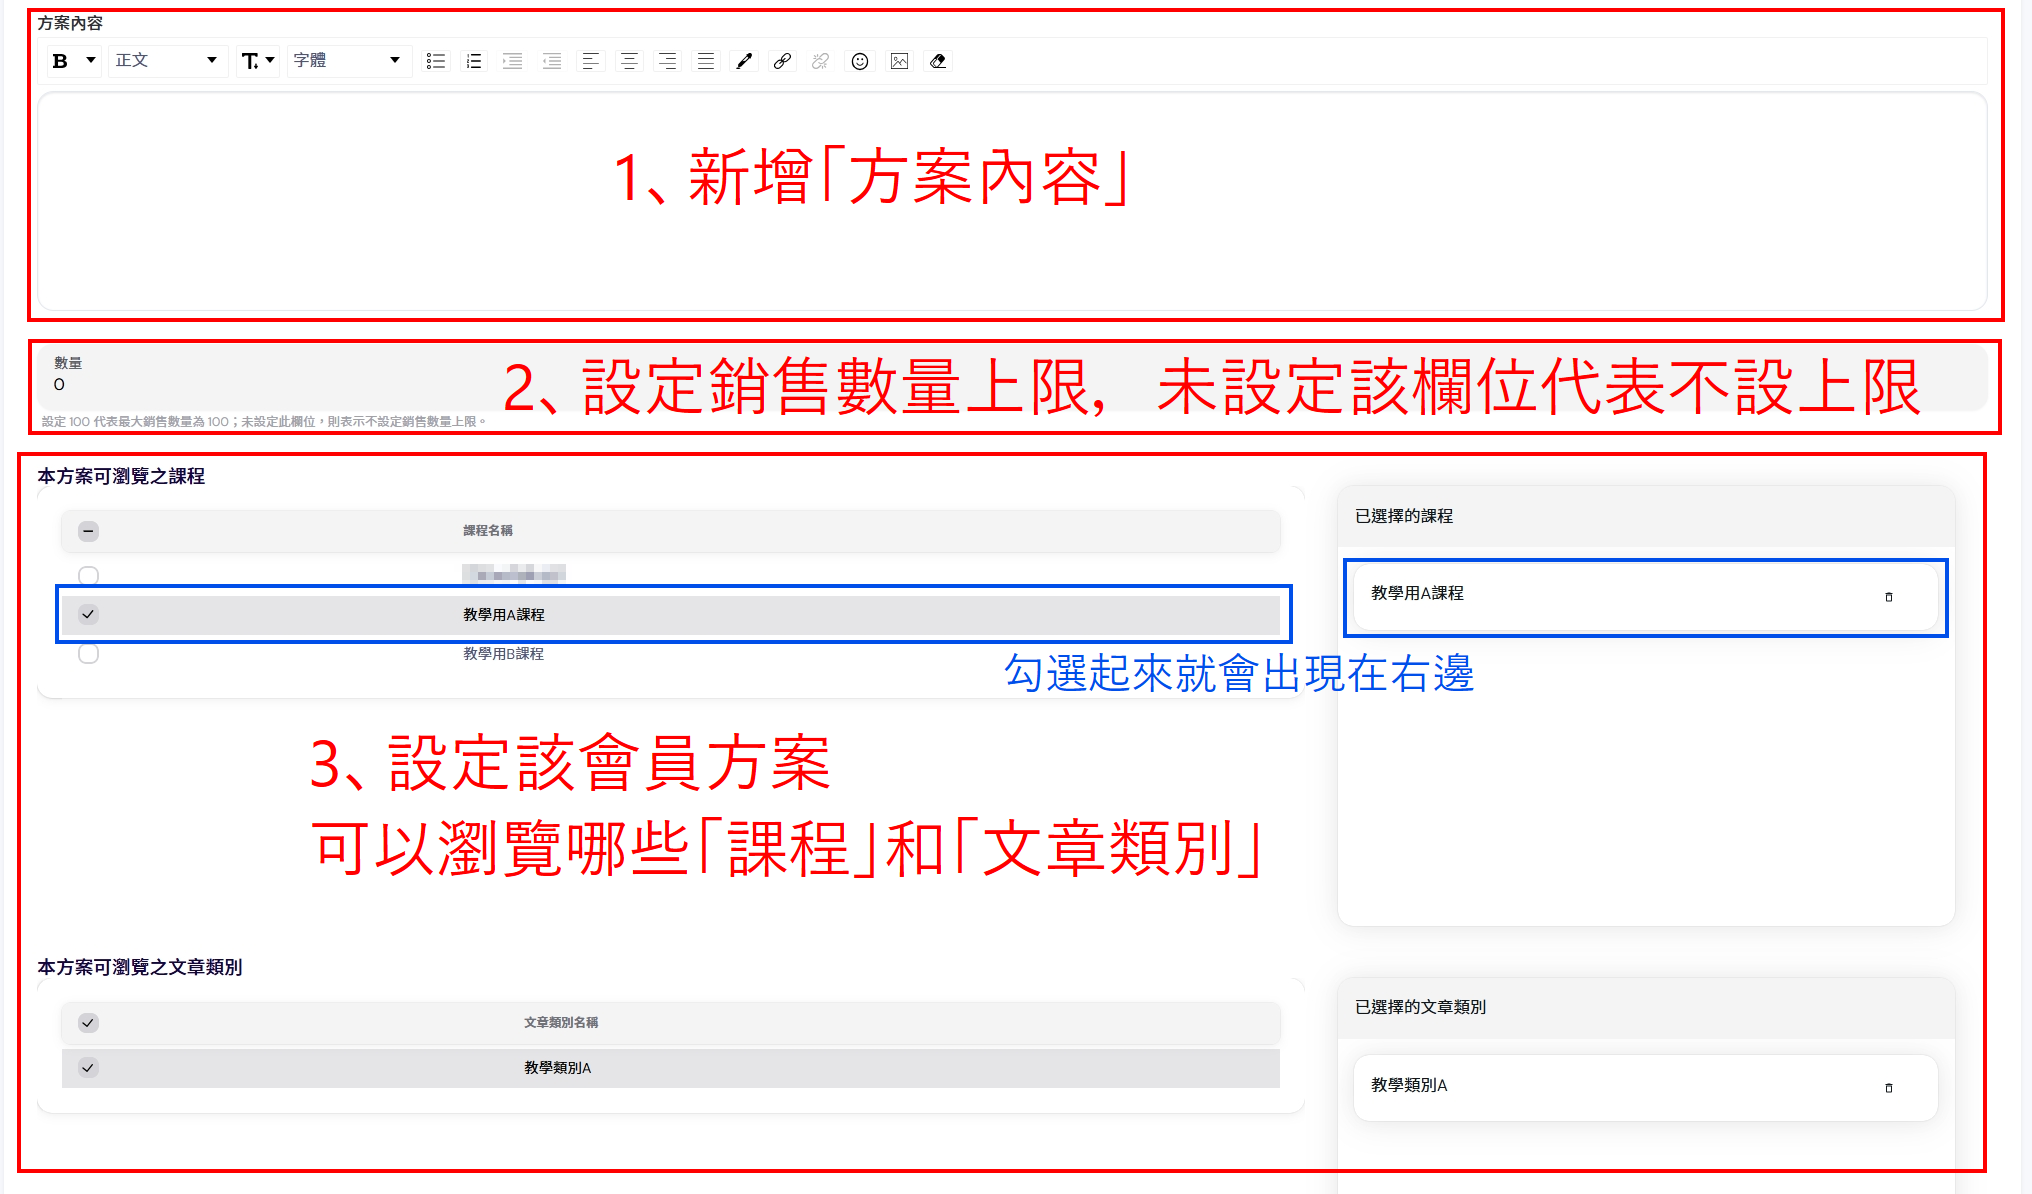Center align the editor text
2032x1194 pixels.
[629, 61]
